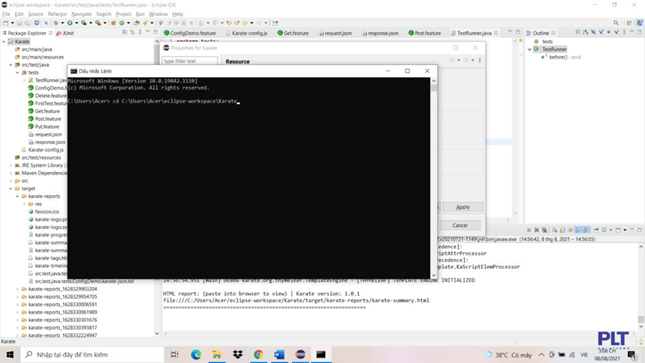Click the New wizard toolbar icon

[x=6, y=23]
